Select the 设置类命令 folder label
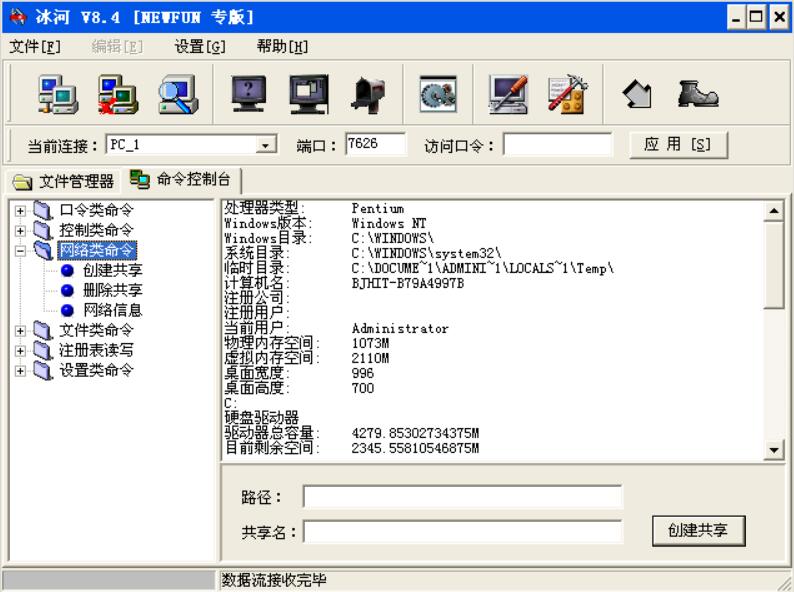This screenshot has height=592, width=794. pyautogui.click(x=96, y=370)
